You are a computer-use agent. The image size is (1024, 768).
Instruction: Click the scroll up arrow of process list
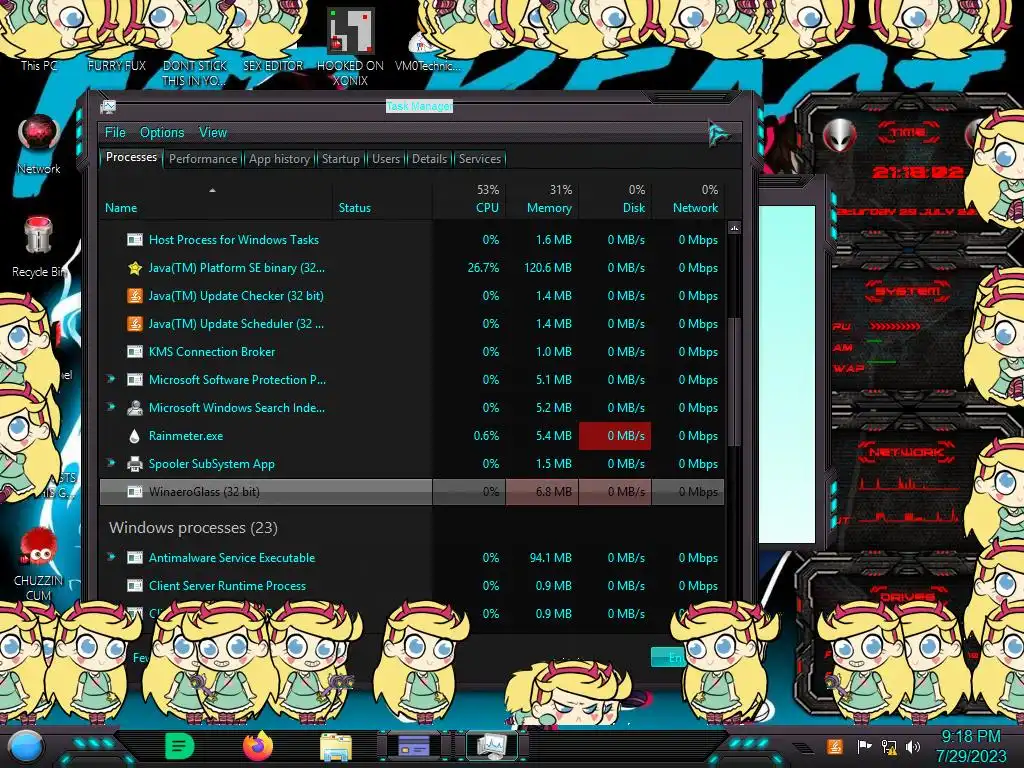point(735,228)
